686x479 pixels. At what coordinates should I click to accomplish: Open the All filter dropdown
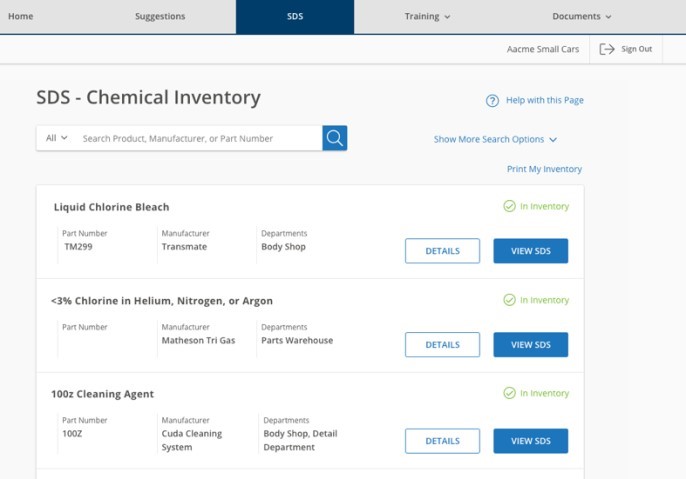[56, 138]
